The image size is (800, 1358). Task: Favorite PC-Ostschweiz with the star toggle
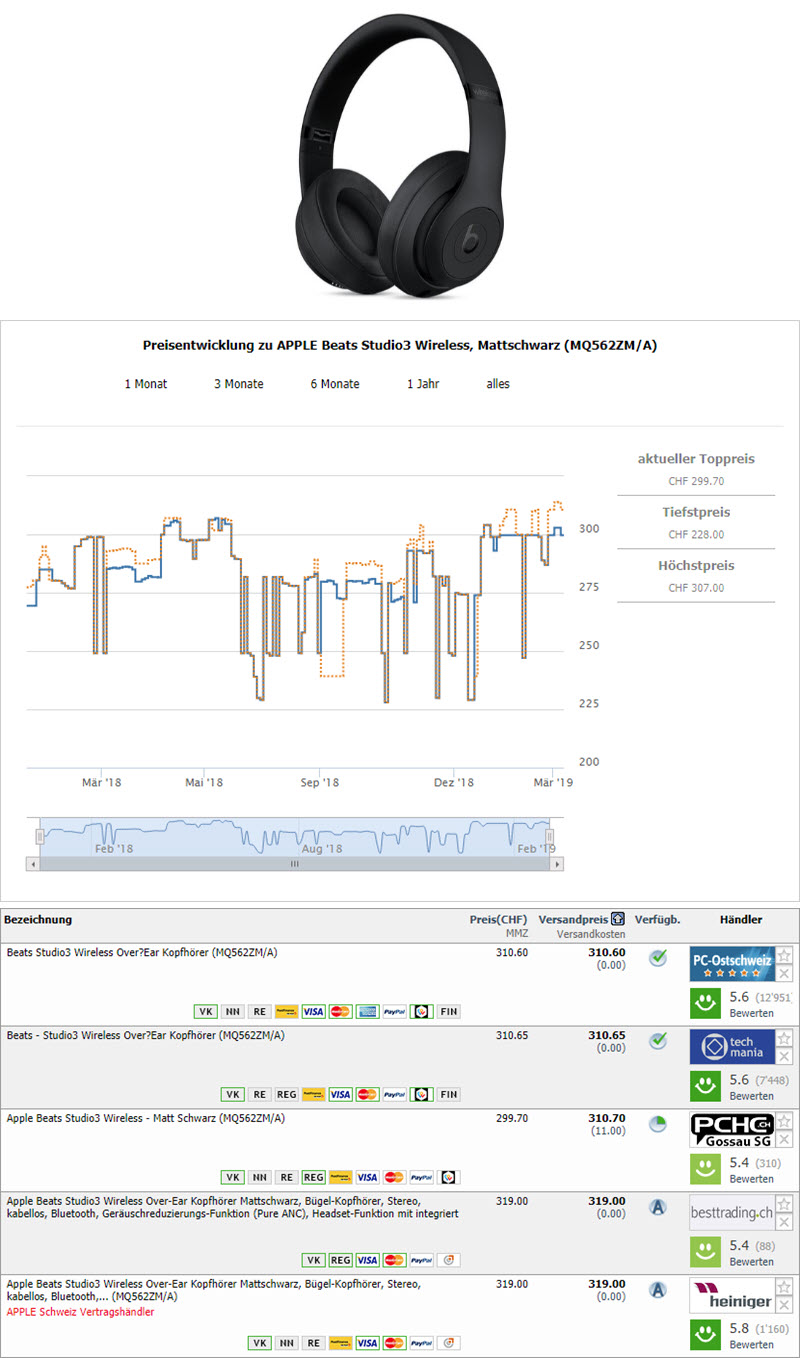tap(785, 955)
